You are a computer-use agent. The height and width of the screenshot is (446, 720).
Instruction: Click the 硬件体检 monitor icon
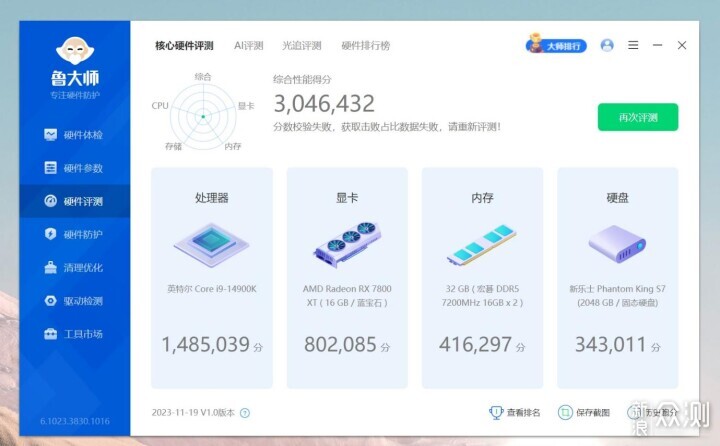click(51, 135)
